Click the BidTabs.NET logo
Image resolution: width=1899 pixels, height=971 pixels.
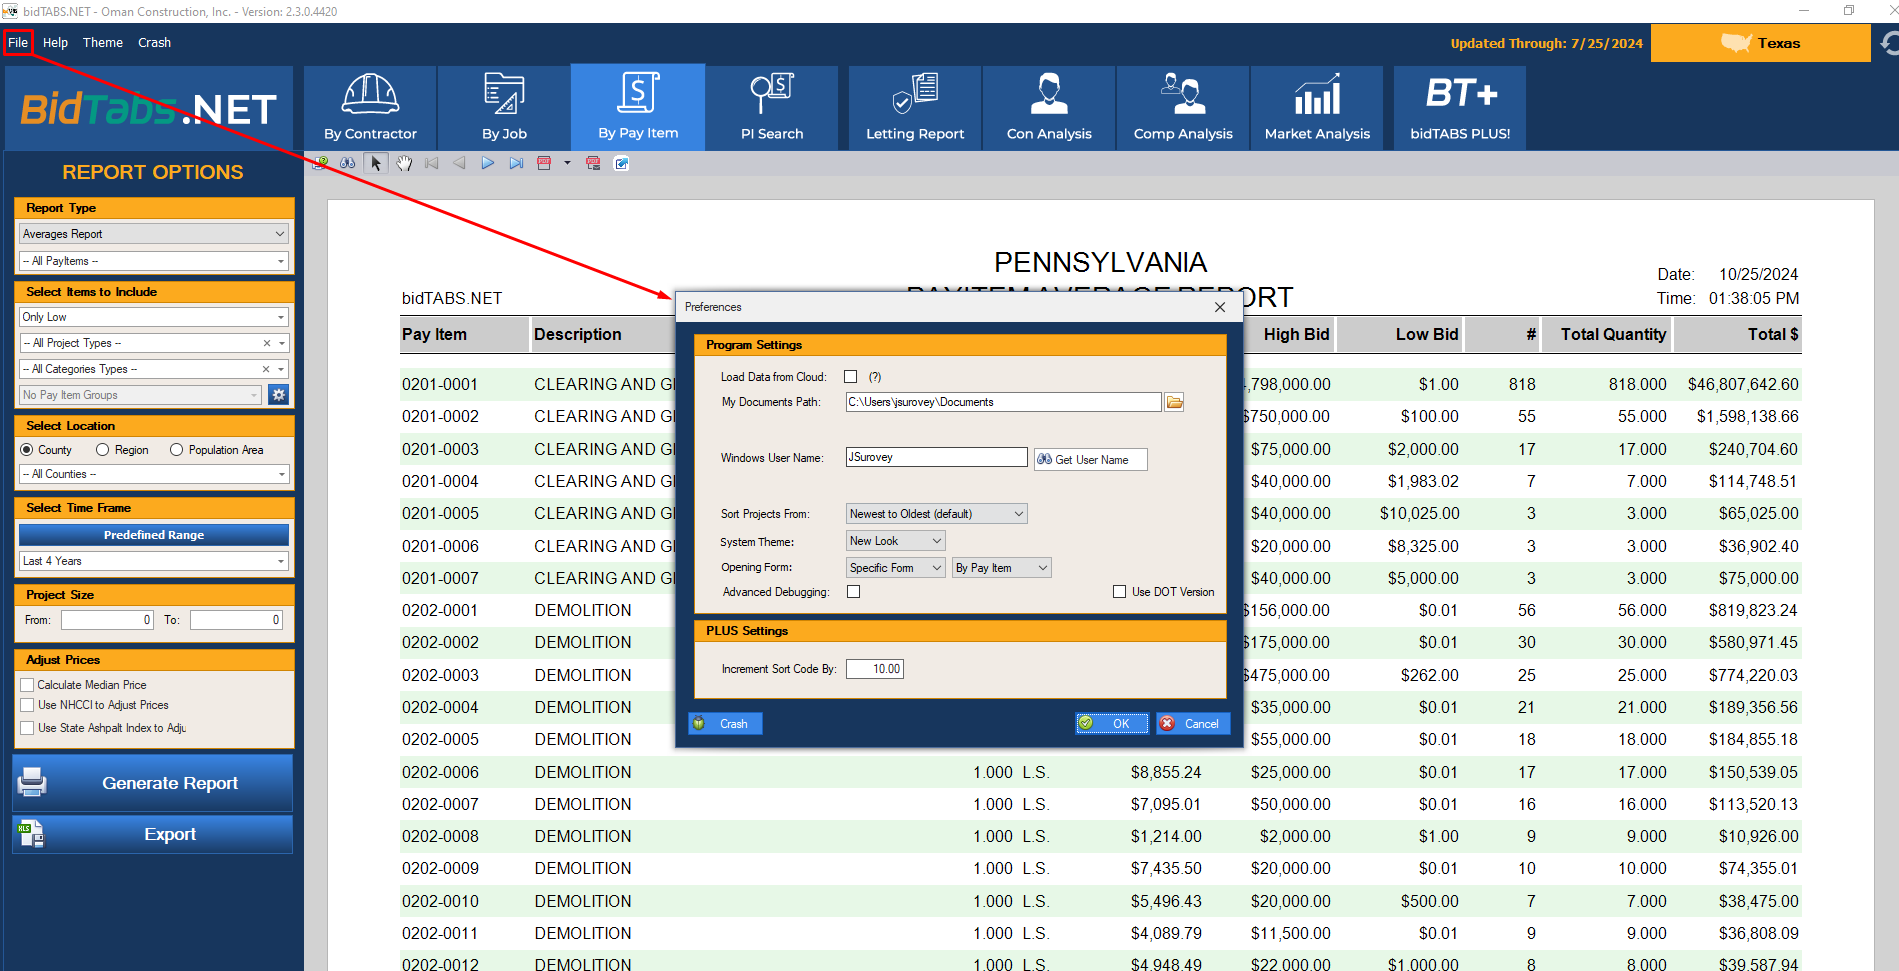149,108
